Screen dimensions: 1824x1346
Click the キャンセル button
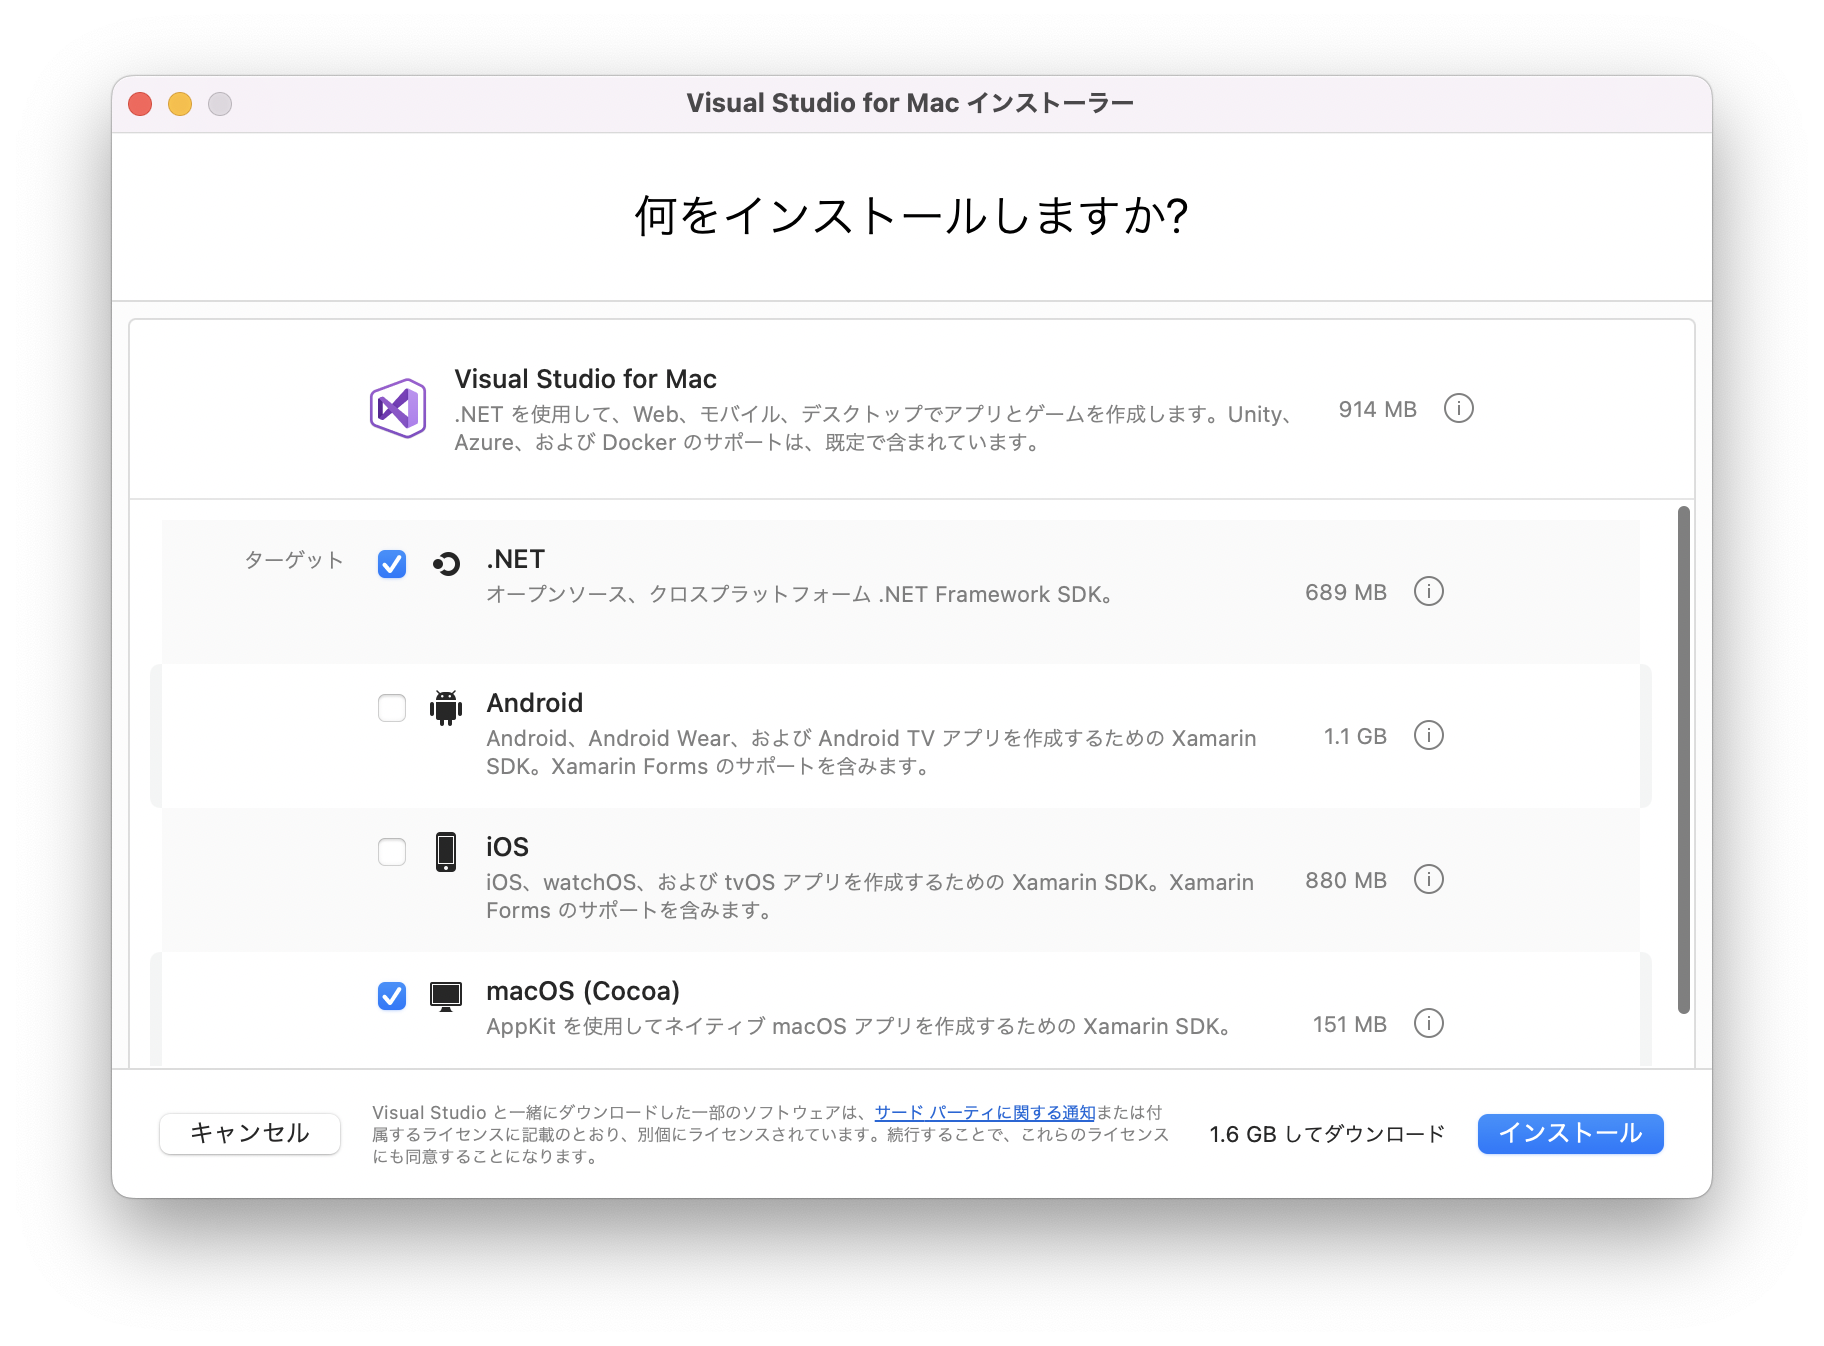point(250,1134)
